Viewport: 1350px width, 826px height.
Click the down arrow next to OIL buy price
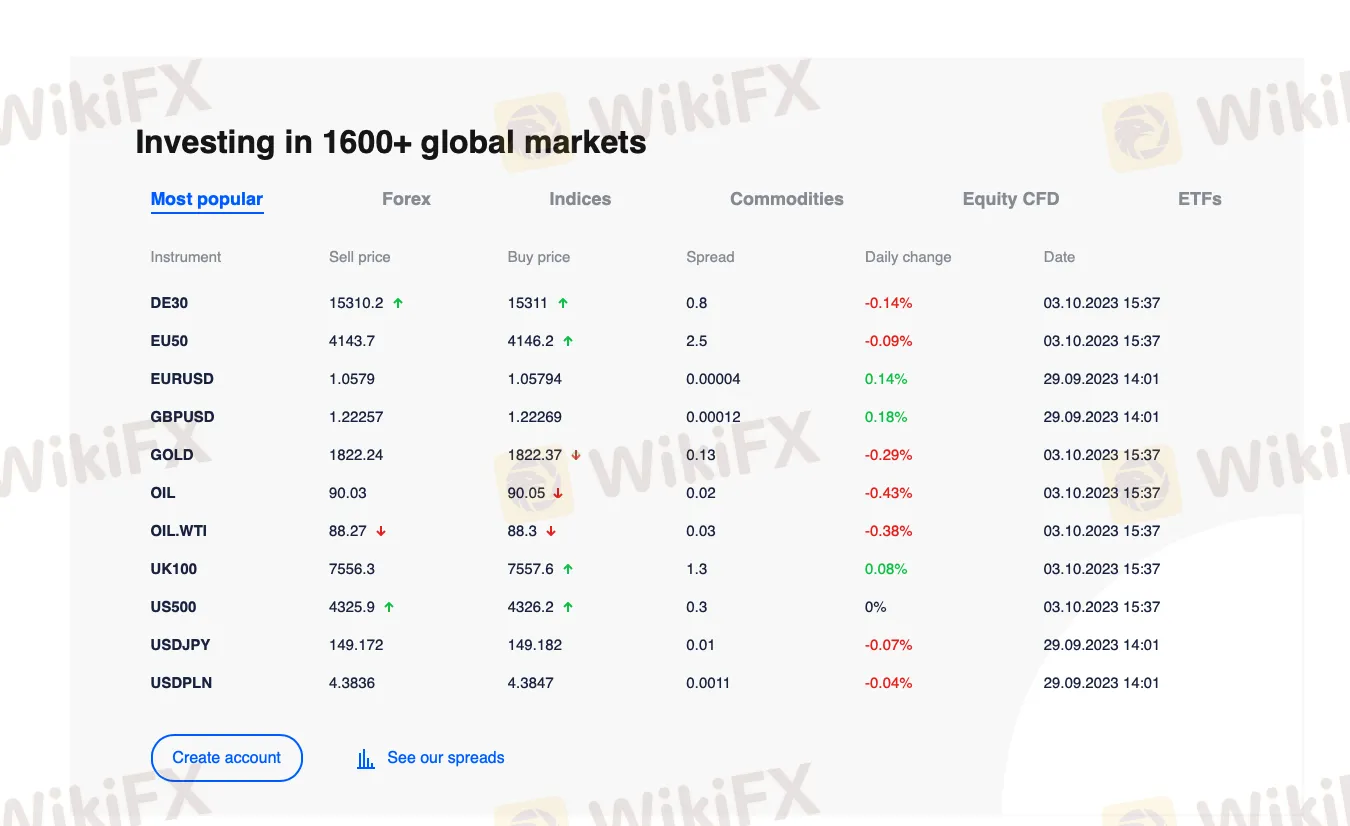click(x=558, y=492)
